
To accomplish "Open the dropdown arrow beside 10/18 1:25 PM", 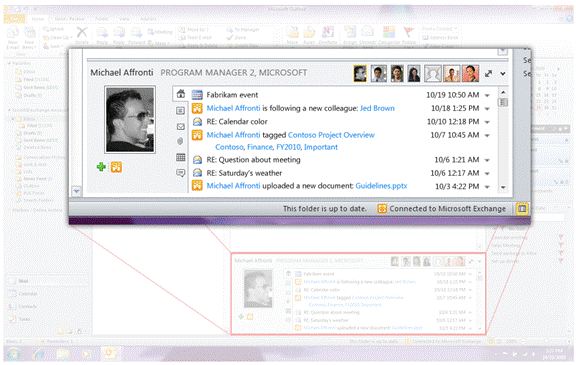I will (x=487, y=109).
